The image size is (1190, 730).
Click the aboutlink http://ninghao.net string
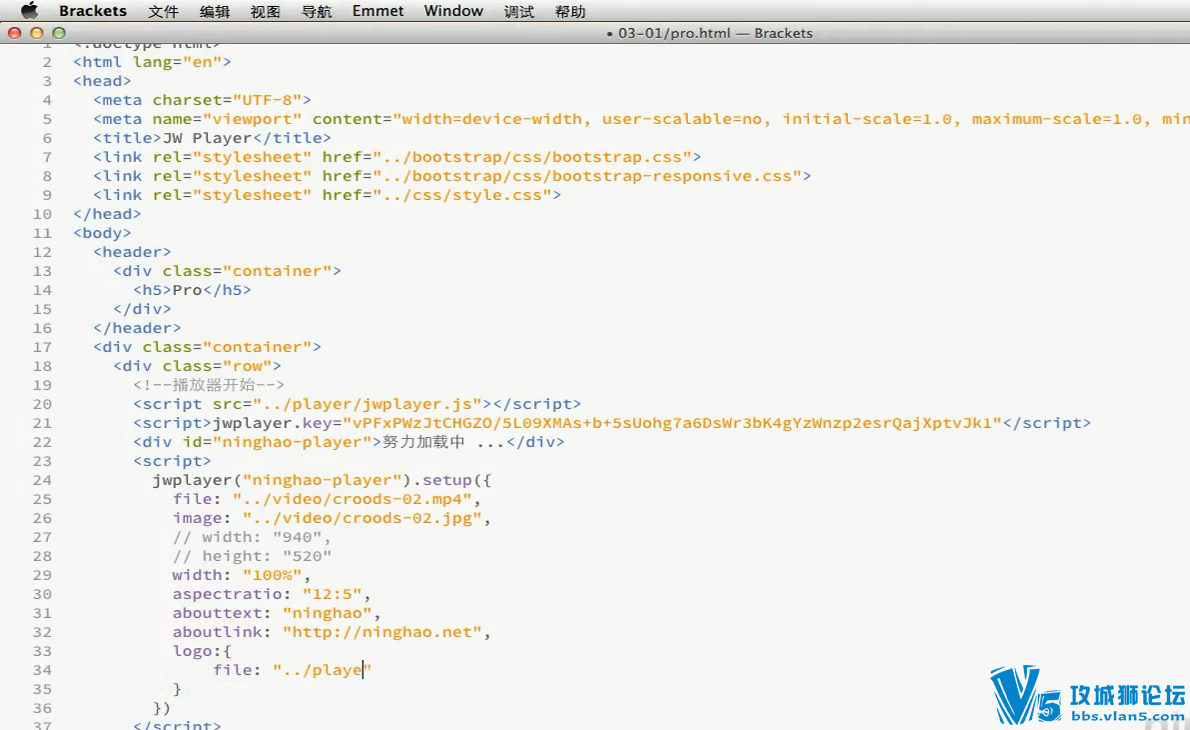(382, 632)
